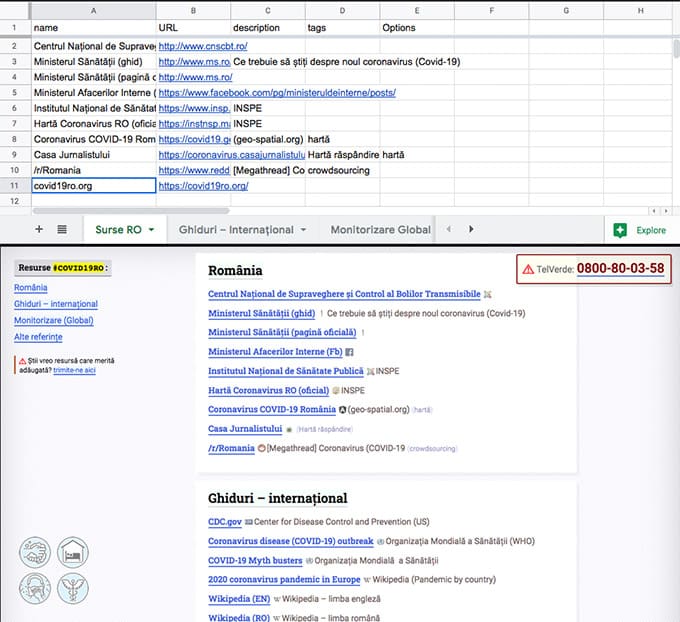
Task: Open Hartă Coronavirus RO (oficial) link
Action: click(x=268, y=390)
